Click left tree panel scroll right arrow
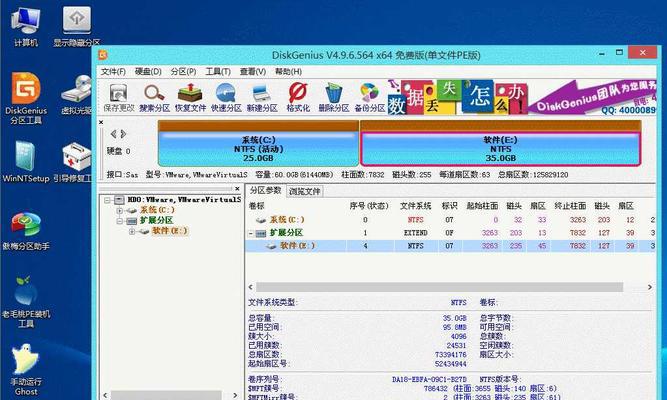This screenshot has height=400, width=667. click(x=235, y=395)
